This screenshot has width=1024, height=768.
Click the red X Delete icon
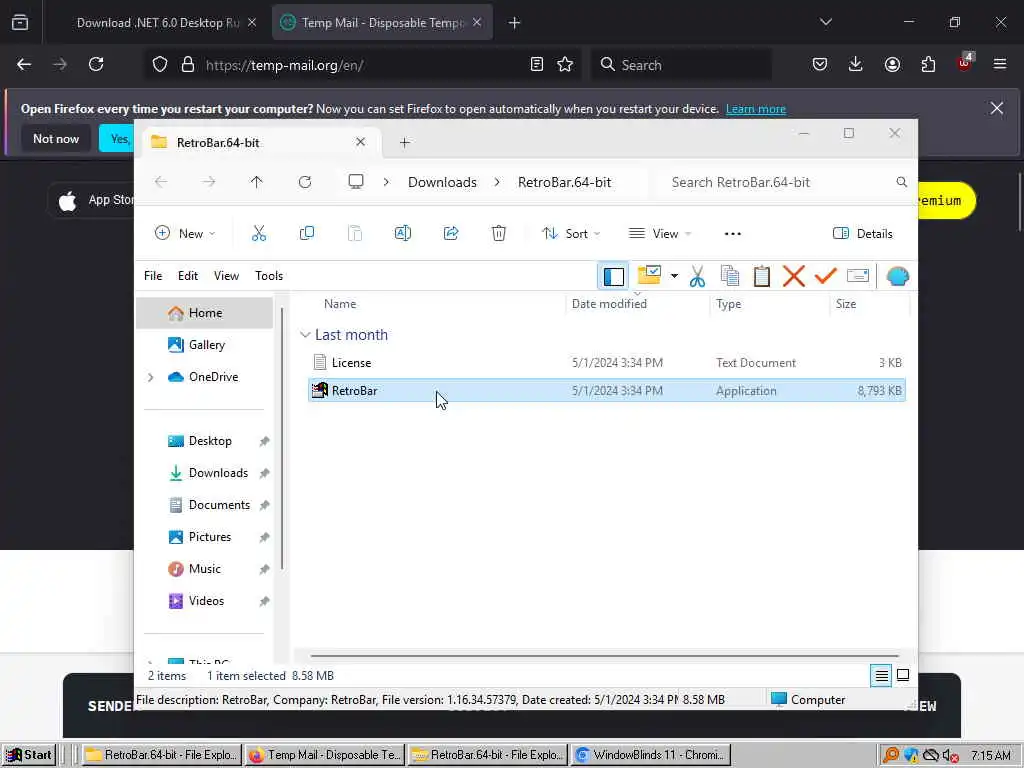click(x=793, y=276)
